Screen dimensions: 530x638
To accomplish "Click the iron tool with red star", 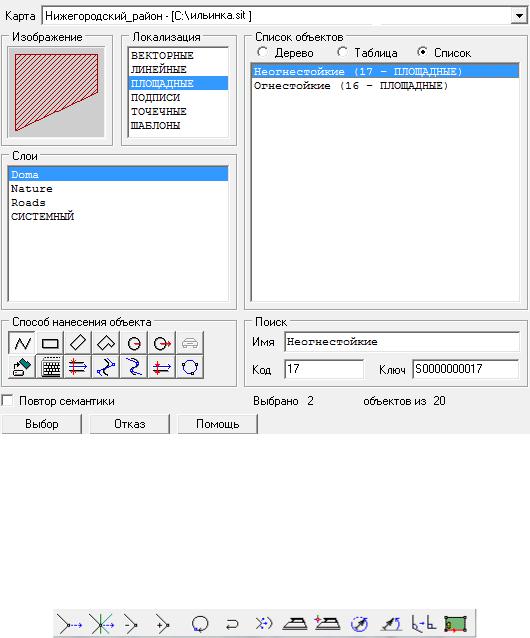I will pos(327,623).
